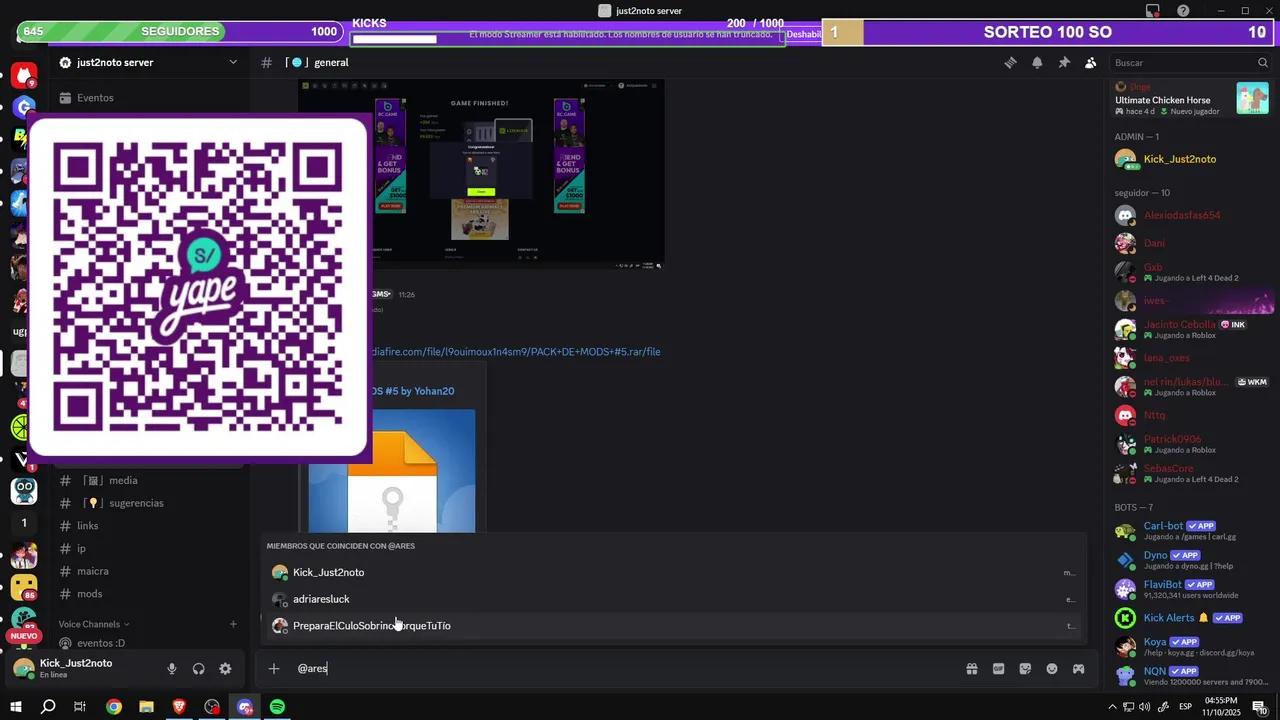Open the mediafire PACK+DE+MODS link
The image size is (1280, 720).
coord(514,352)
